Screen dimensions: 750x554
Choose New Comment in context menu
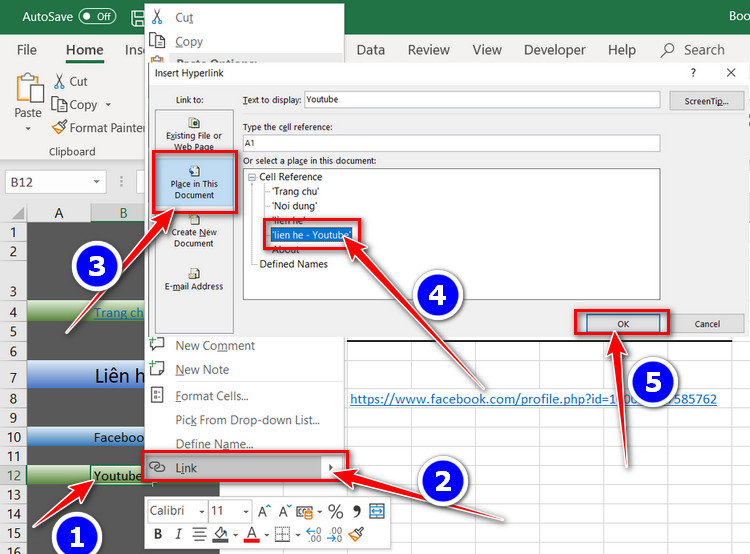(244, 345)
